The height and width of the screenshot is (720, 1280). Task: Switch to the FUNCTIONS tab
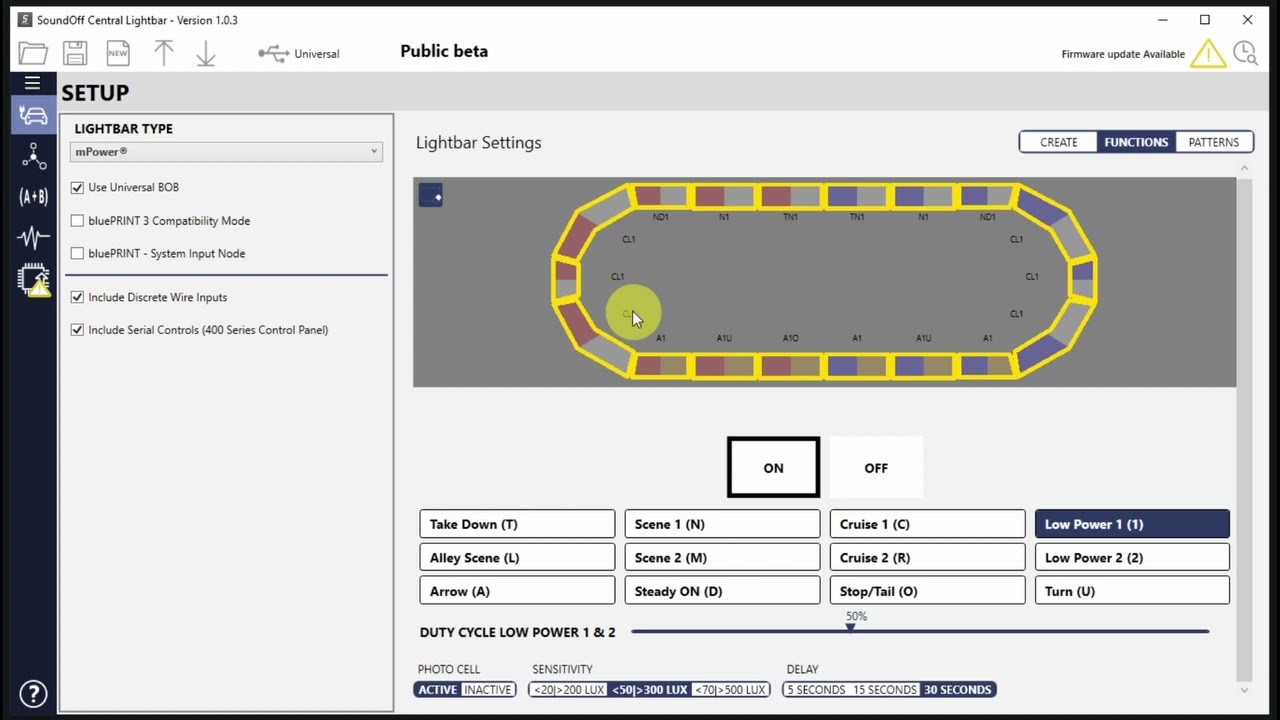(1136, 142)
